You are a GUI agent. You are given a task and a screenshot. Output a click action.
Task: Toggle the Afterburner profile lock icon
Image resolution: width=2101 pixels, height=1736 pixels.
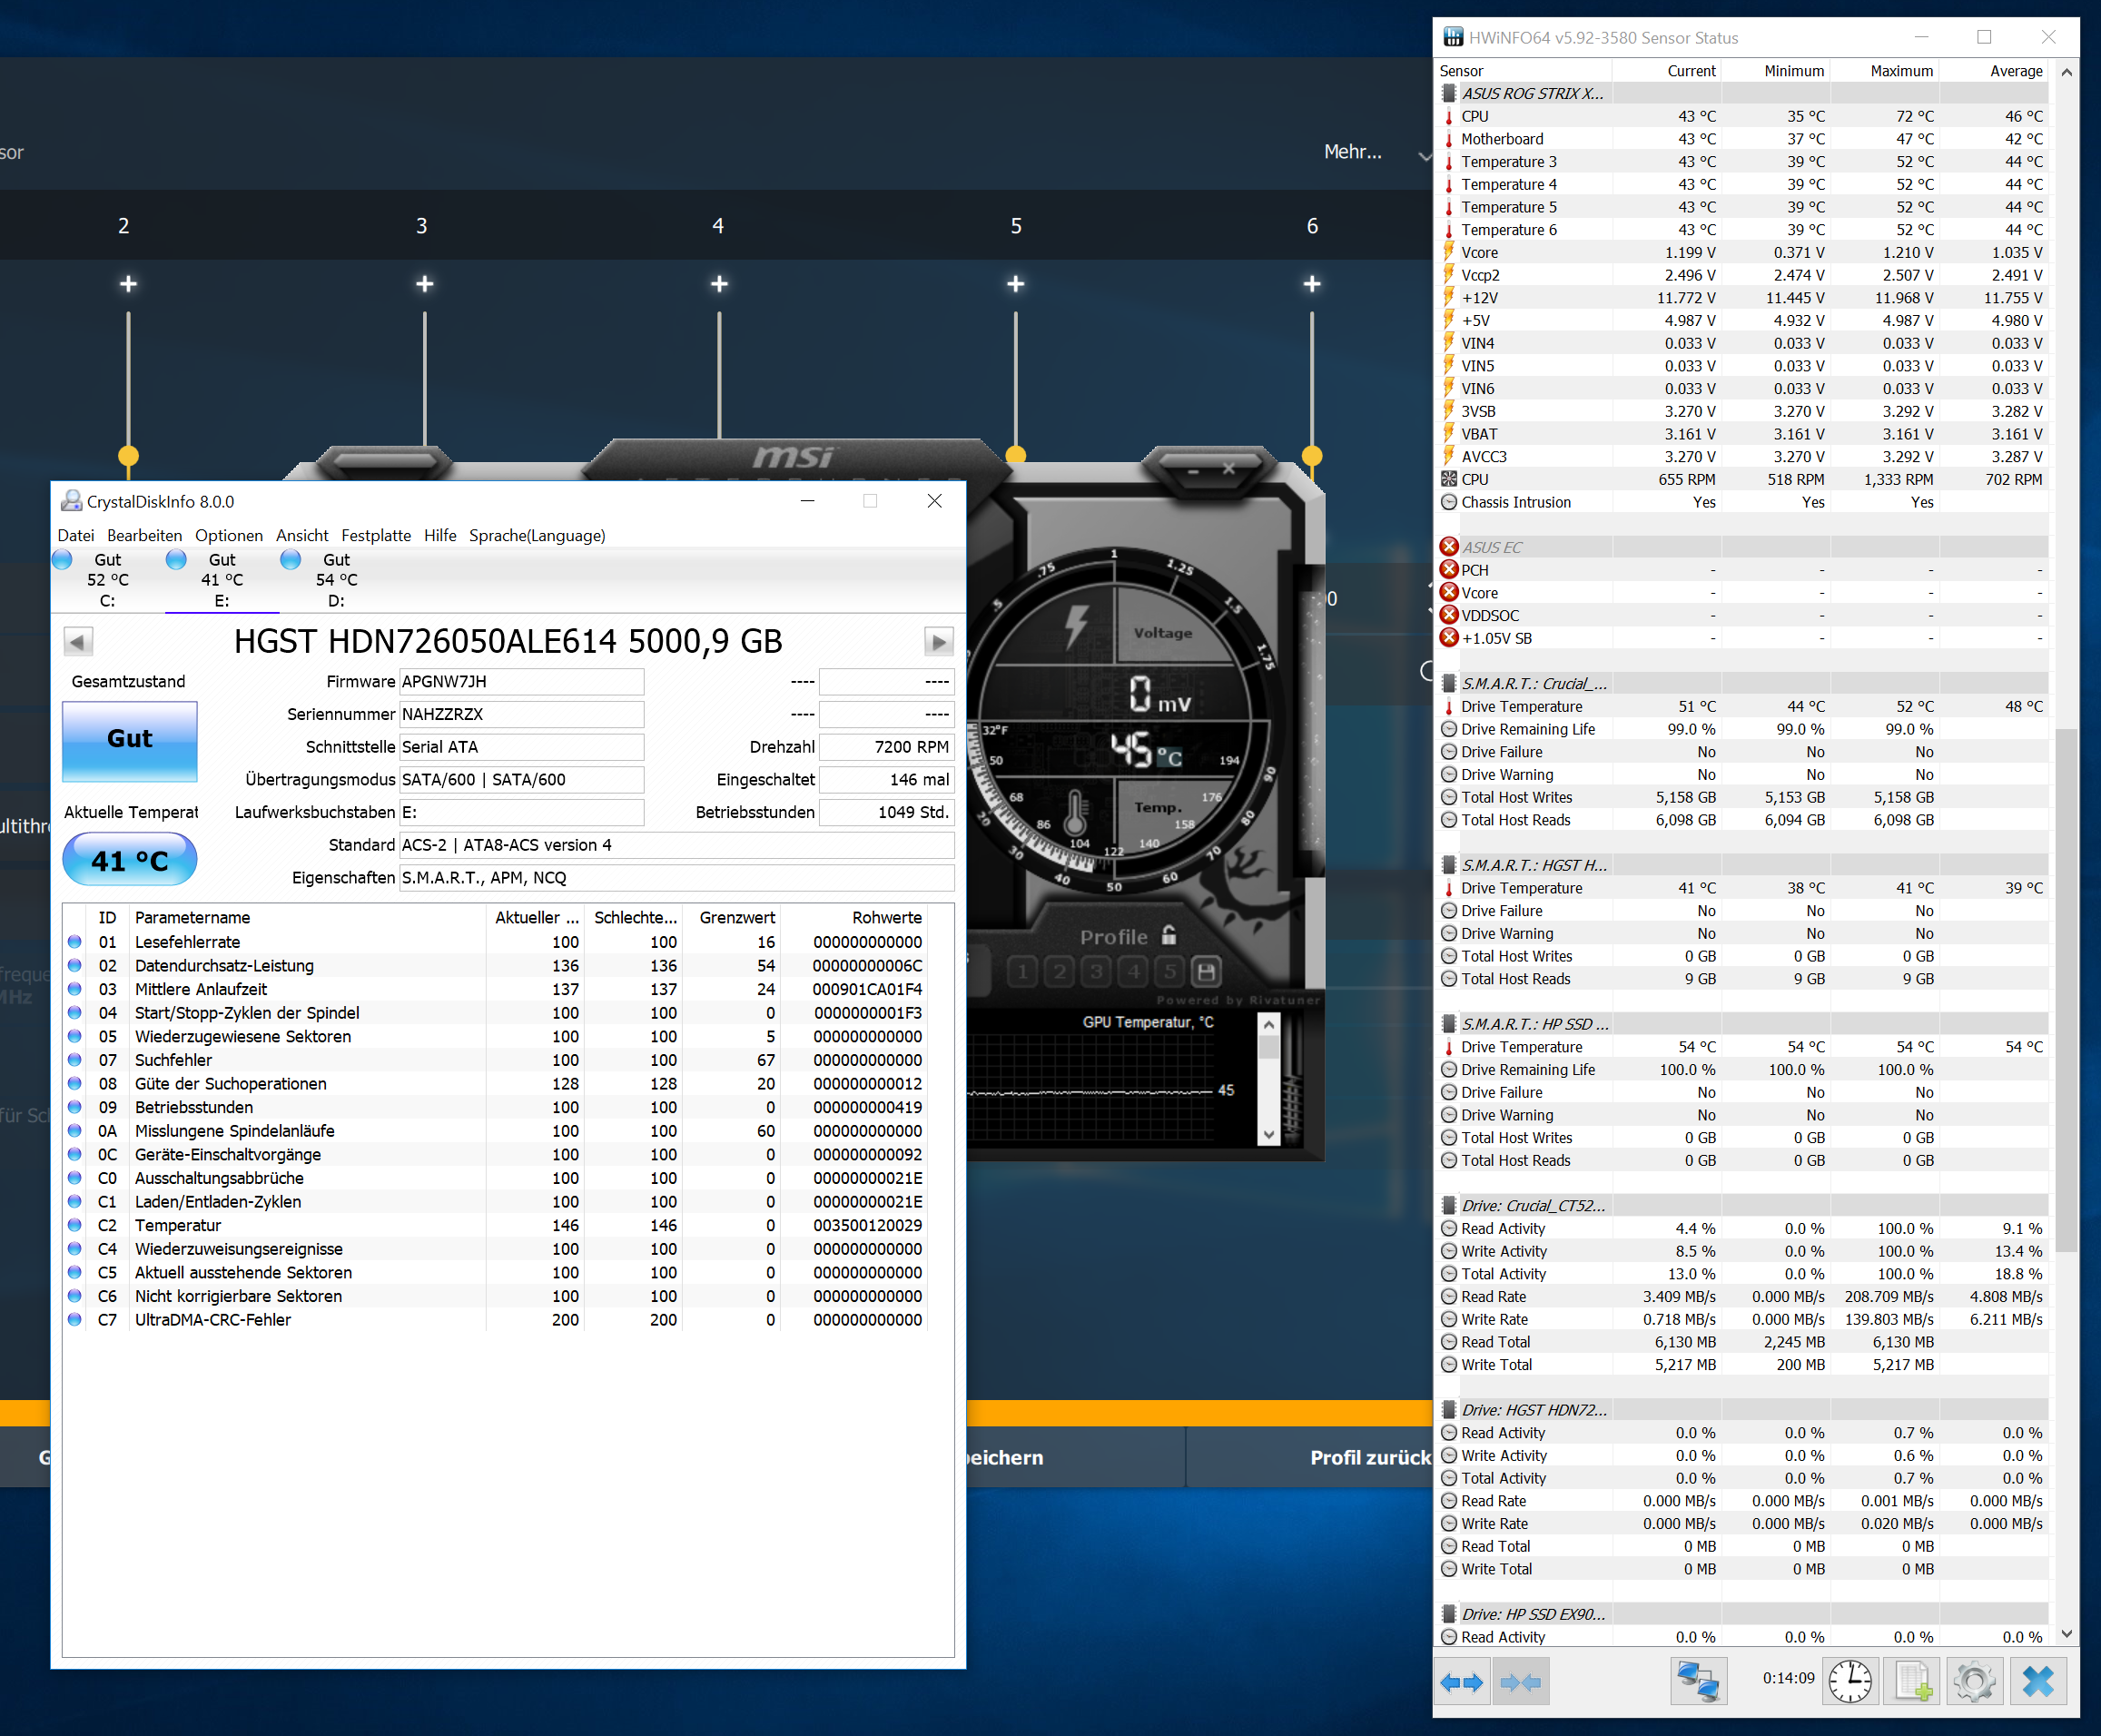point(1169,936)
